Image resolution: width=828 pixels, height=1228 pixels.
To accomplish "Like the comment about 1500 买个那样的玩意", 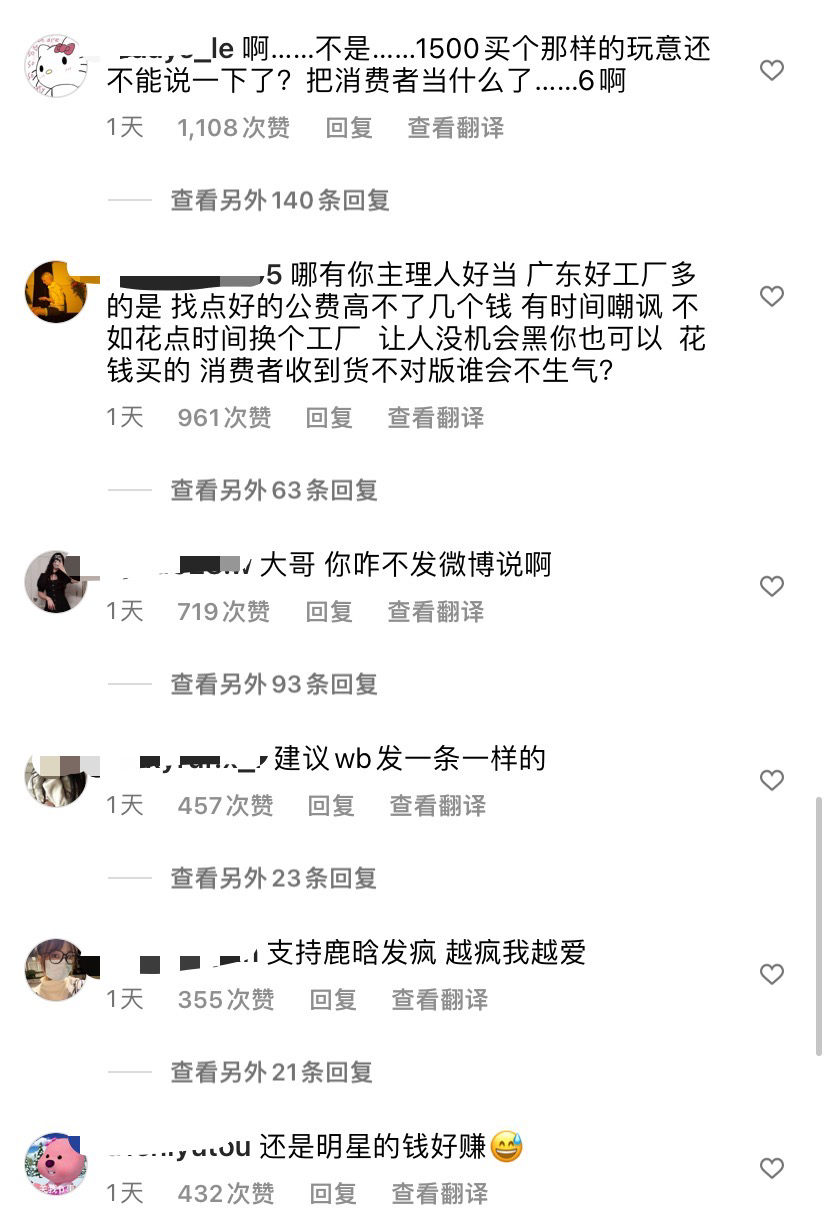I will [x=771, y=70].
